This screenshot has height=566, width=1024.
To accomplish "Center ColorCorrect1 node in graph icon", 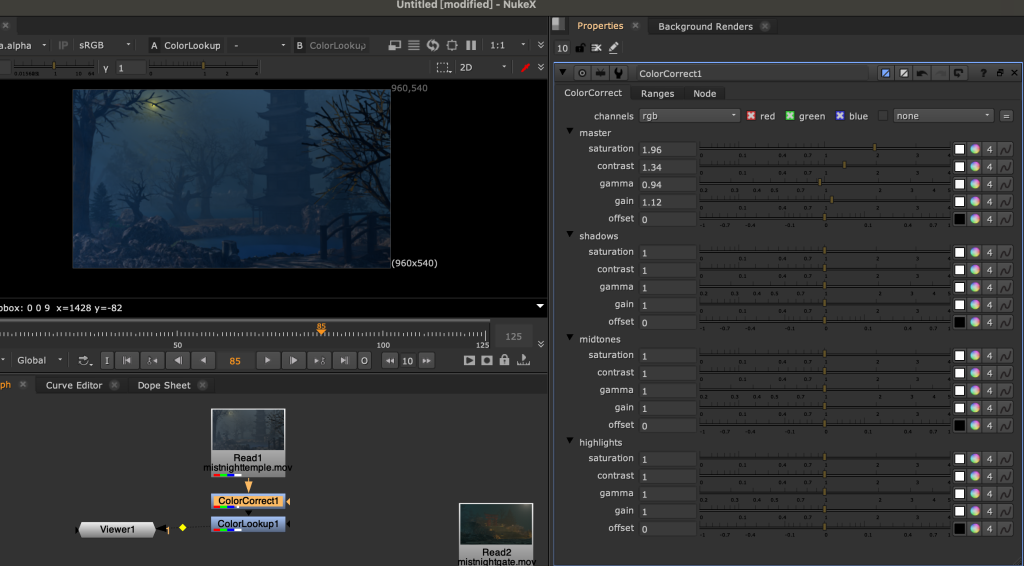I will (582, 73).
